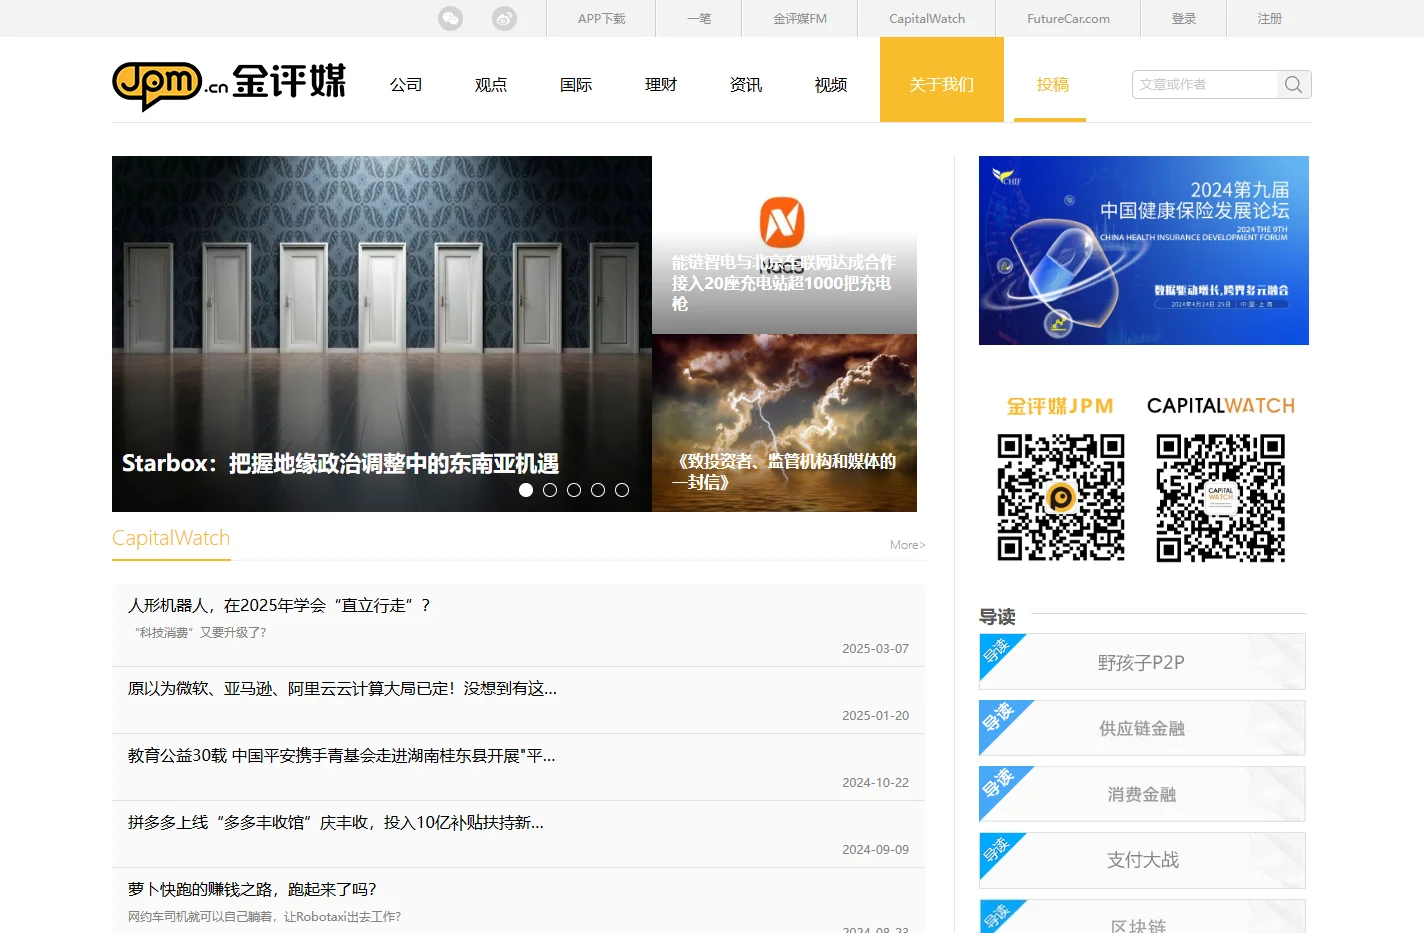Click the search magnifier icon
This screenshot has height=933, width=1424.
(x=1293, y=85)
